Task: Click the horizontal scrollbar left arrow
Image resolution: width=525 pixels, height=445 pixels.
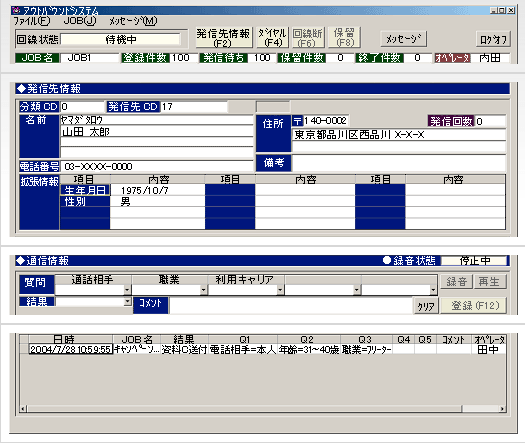Action: (x=23, y=409)
